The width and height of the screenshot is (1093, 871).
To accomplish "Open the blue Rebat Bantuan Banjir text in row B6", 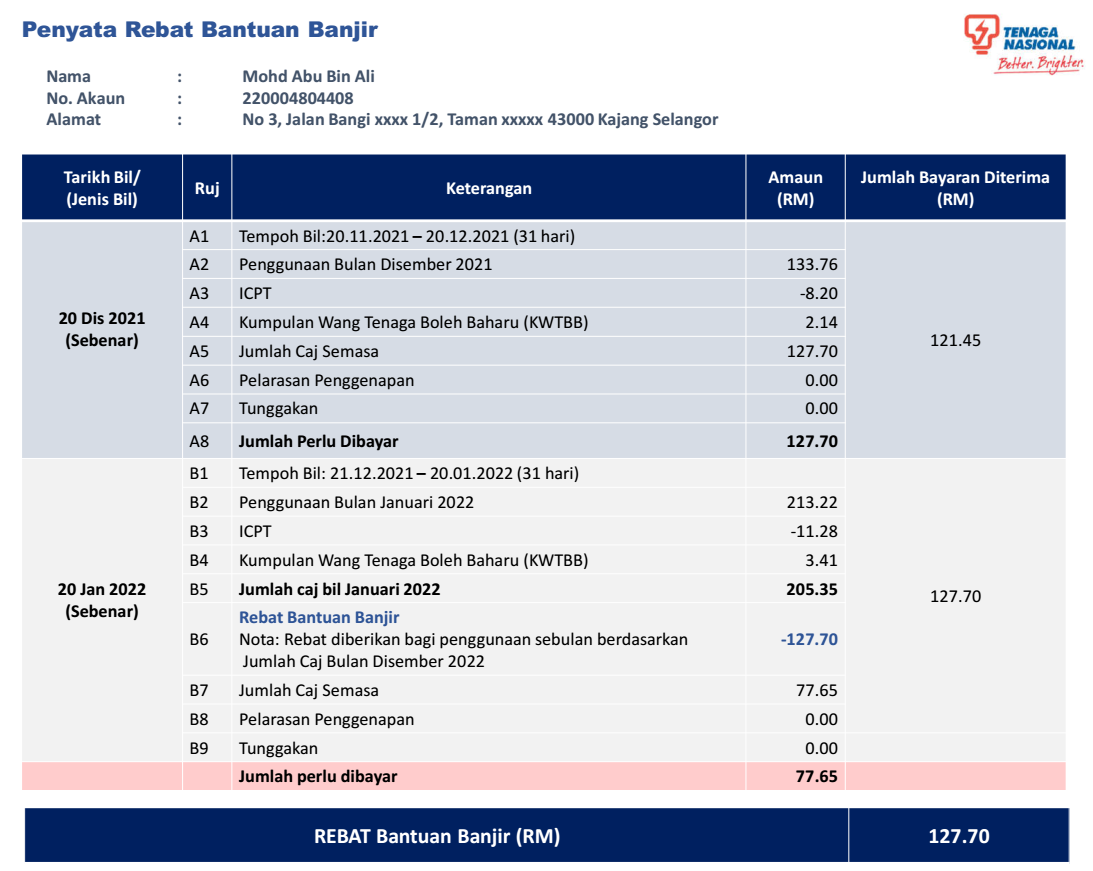I will coord(319,618).
